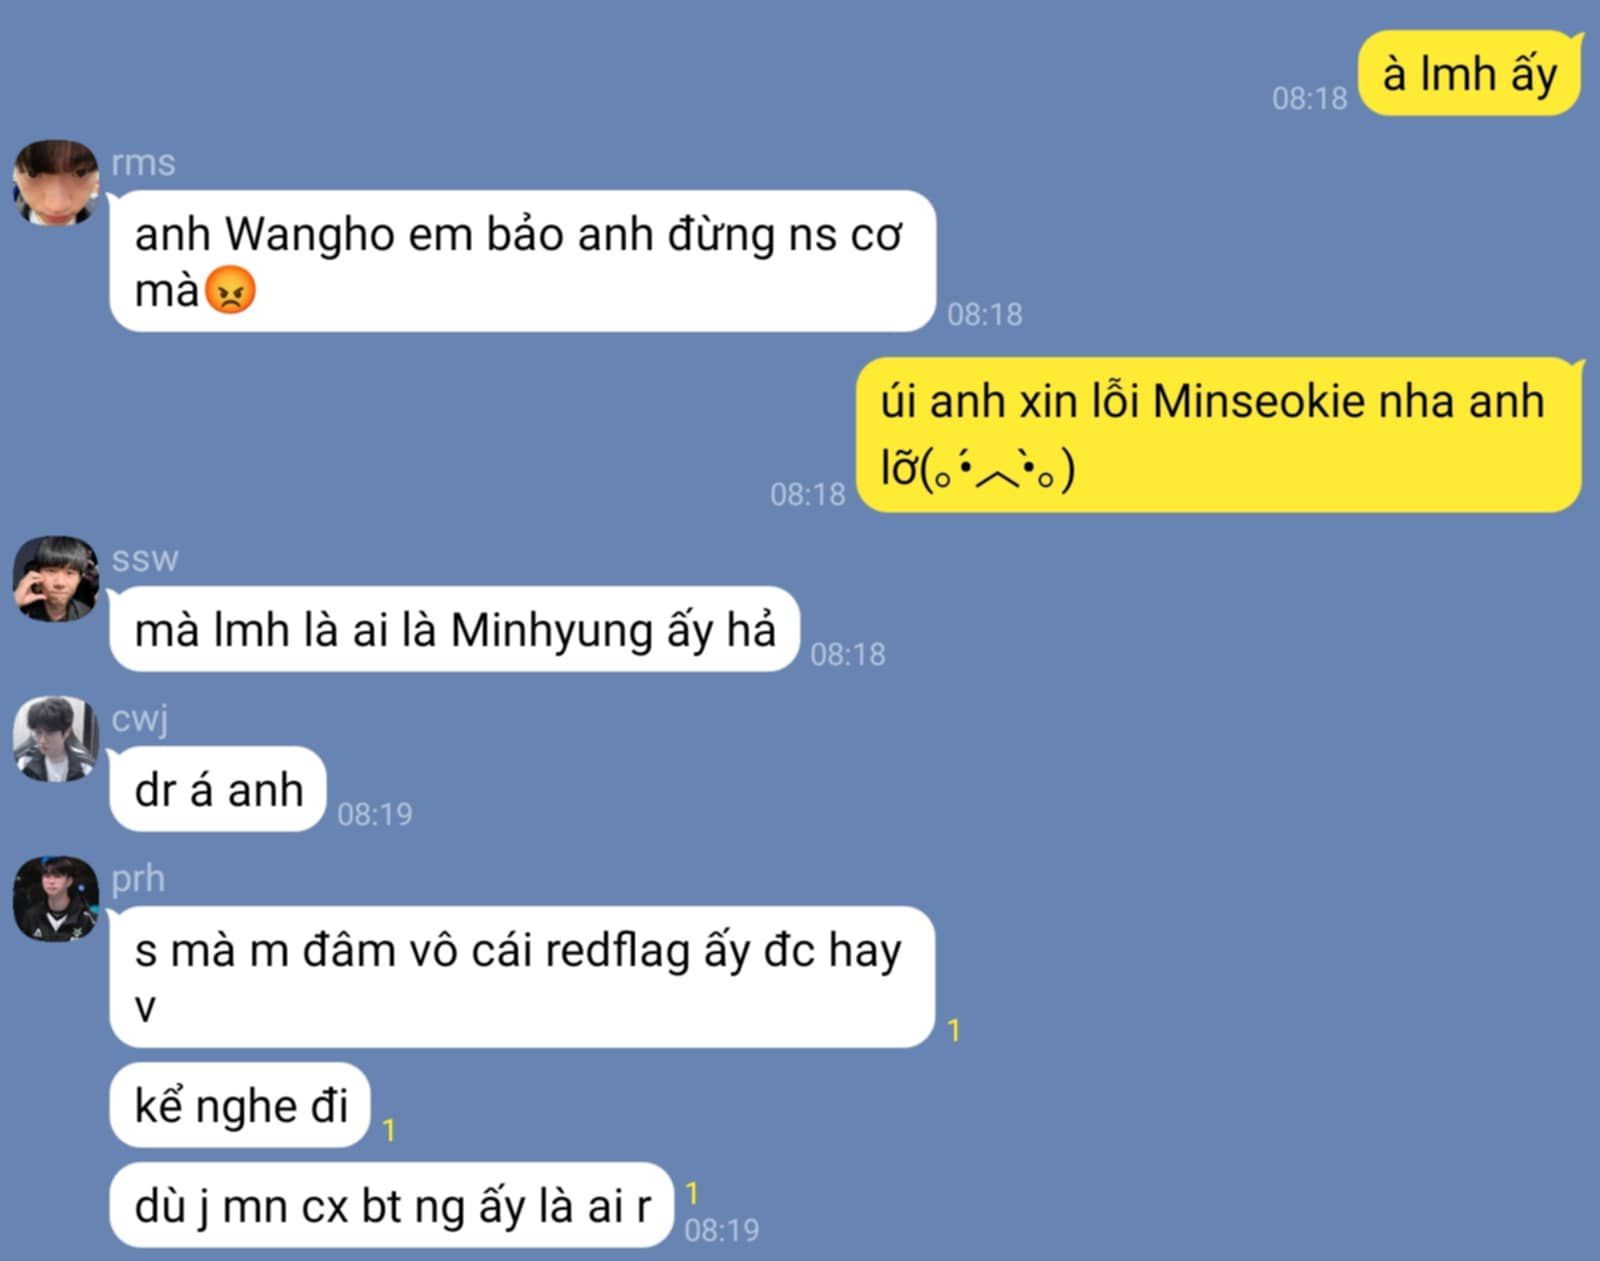Tap the 'mà lmh là ai' message

(455, 629)
